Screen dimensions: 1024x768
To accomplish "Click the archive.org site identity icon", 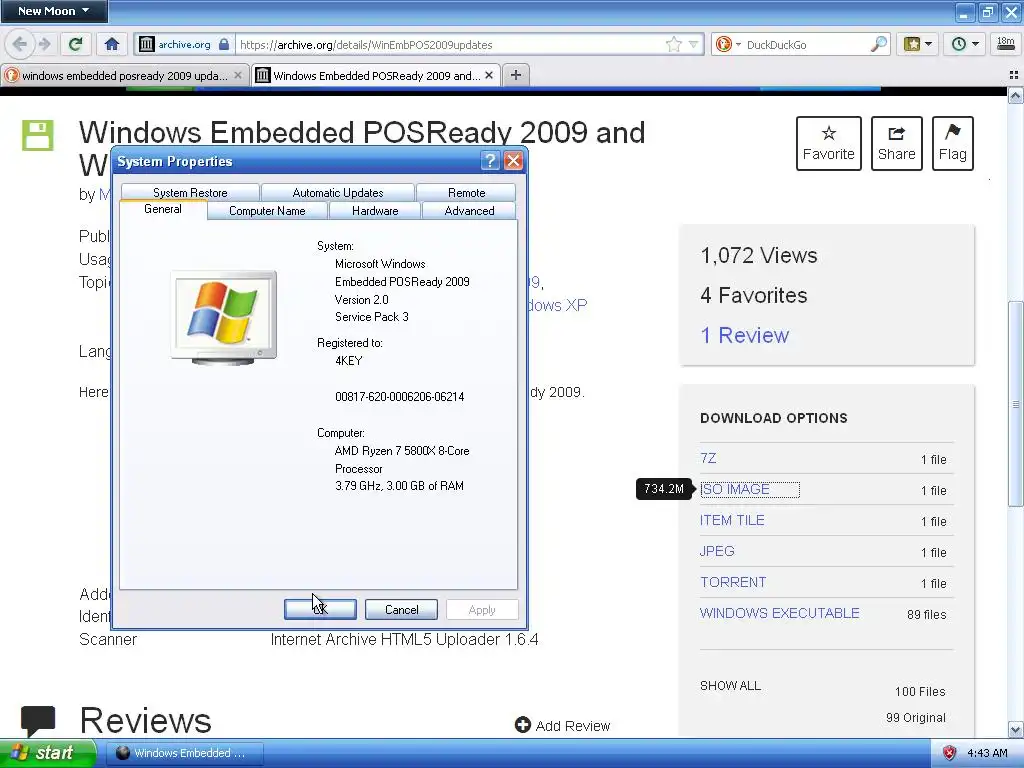I will [x=147, y=44].
